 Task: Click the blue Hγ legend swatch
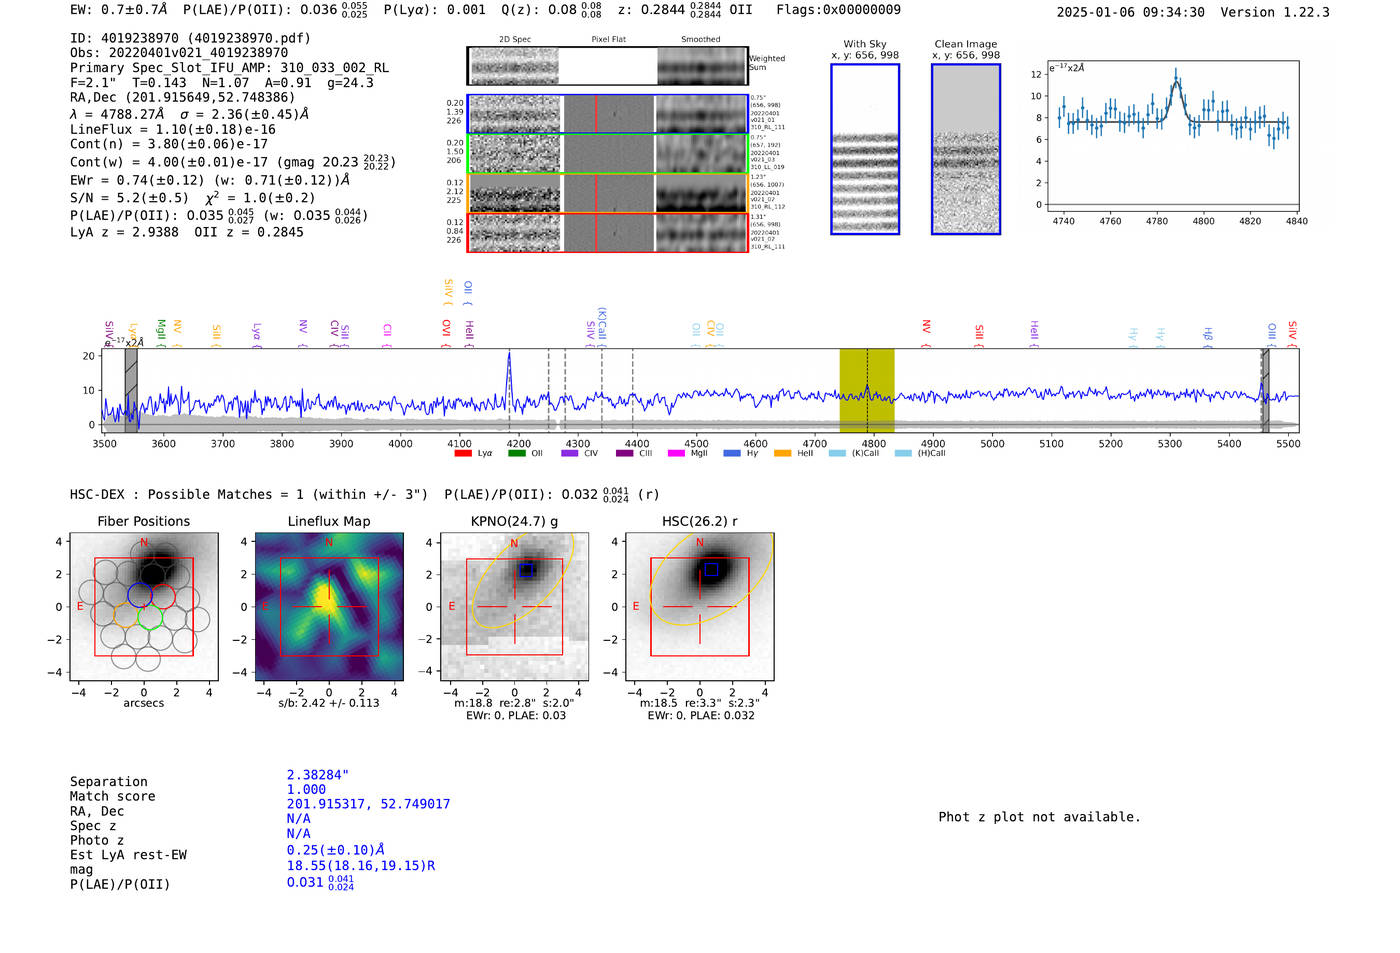coord(732,453)
